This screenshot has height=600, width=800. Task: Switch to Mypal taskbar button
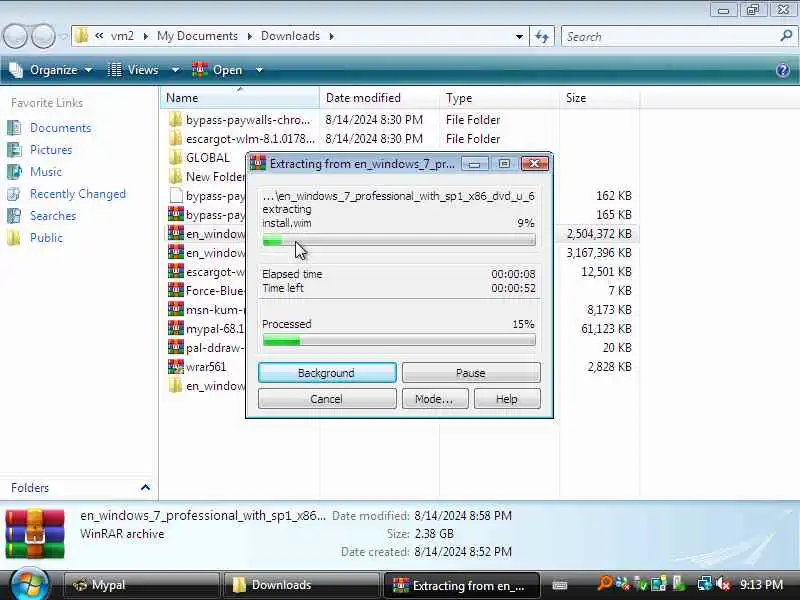pyautogui.click(x=141, y=585)
